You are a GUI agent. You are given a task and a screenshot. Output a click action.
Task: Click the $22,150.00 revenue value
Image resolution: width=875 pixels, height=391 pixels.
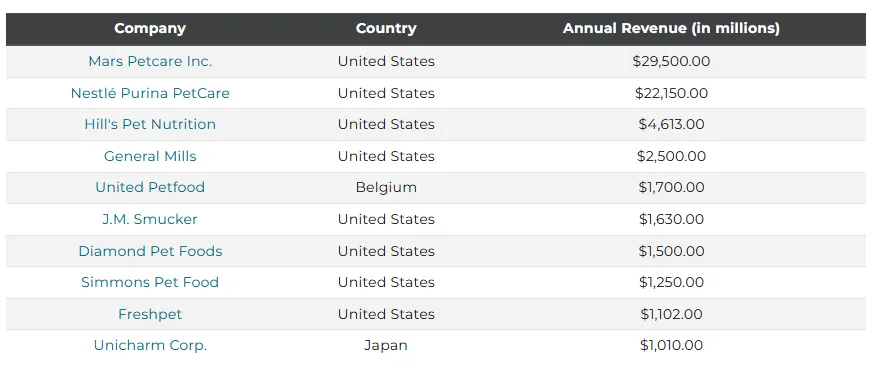point(671,93)
